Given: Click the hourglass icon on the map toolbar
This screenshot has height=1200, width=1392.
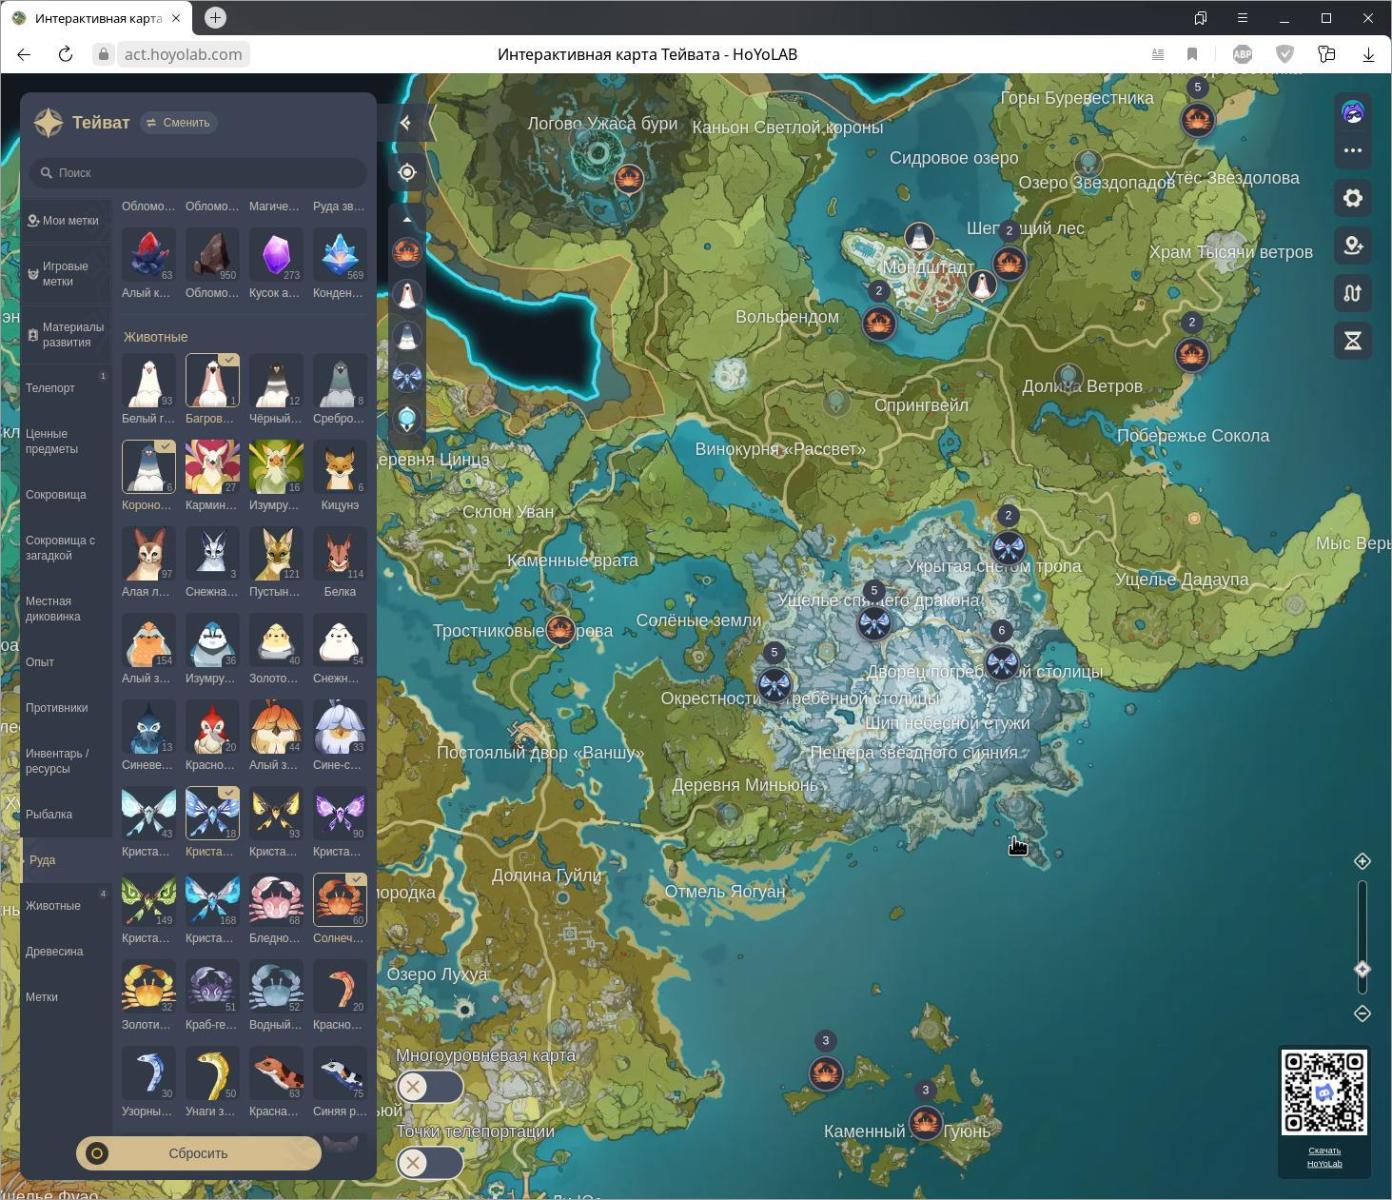Looking at the screenshot, I should 1353,341.
